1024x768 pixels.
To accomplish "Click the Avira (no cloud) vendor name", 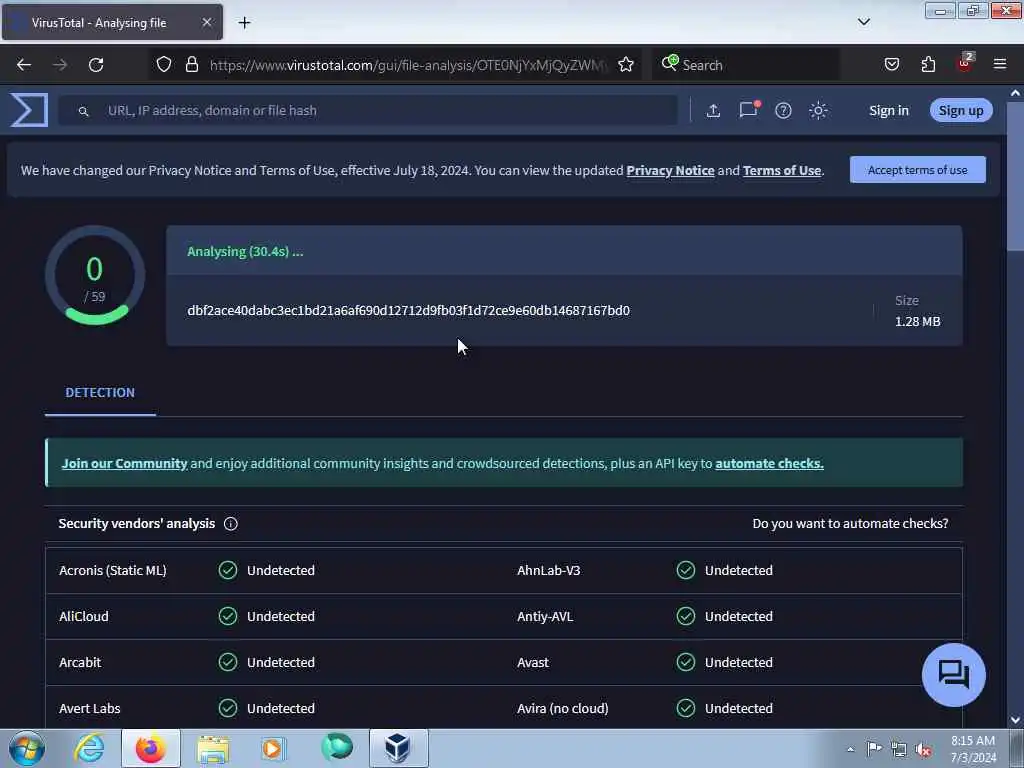I will pyautogui.click(x=562, y=708).
